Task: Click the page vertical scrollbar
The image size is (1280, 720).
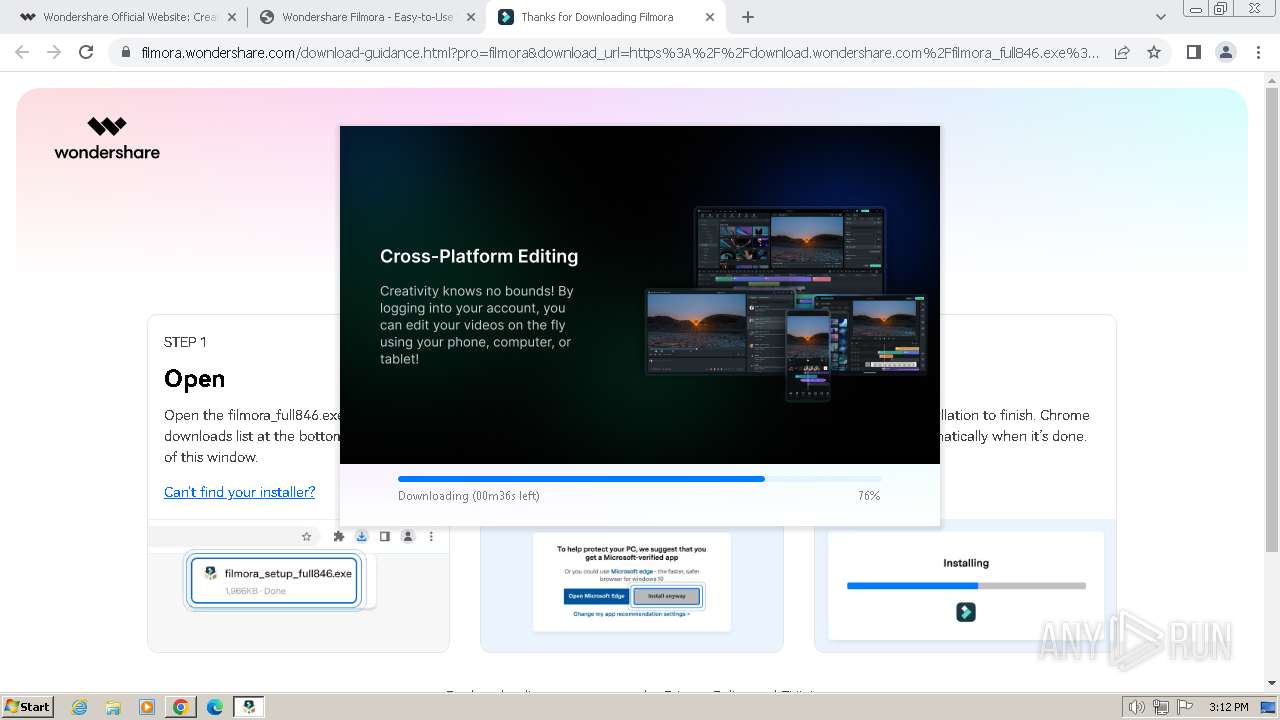Action: tap(1271, 318)
